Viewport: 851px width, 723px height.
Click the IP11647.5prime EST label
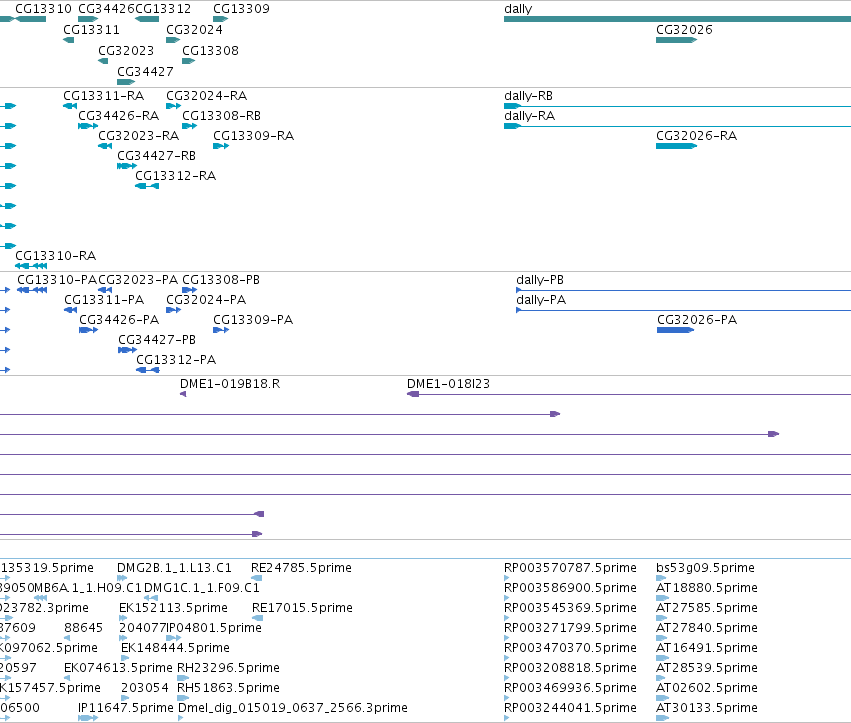coord(126,708)
